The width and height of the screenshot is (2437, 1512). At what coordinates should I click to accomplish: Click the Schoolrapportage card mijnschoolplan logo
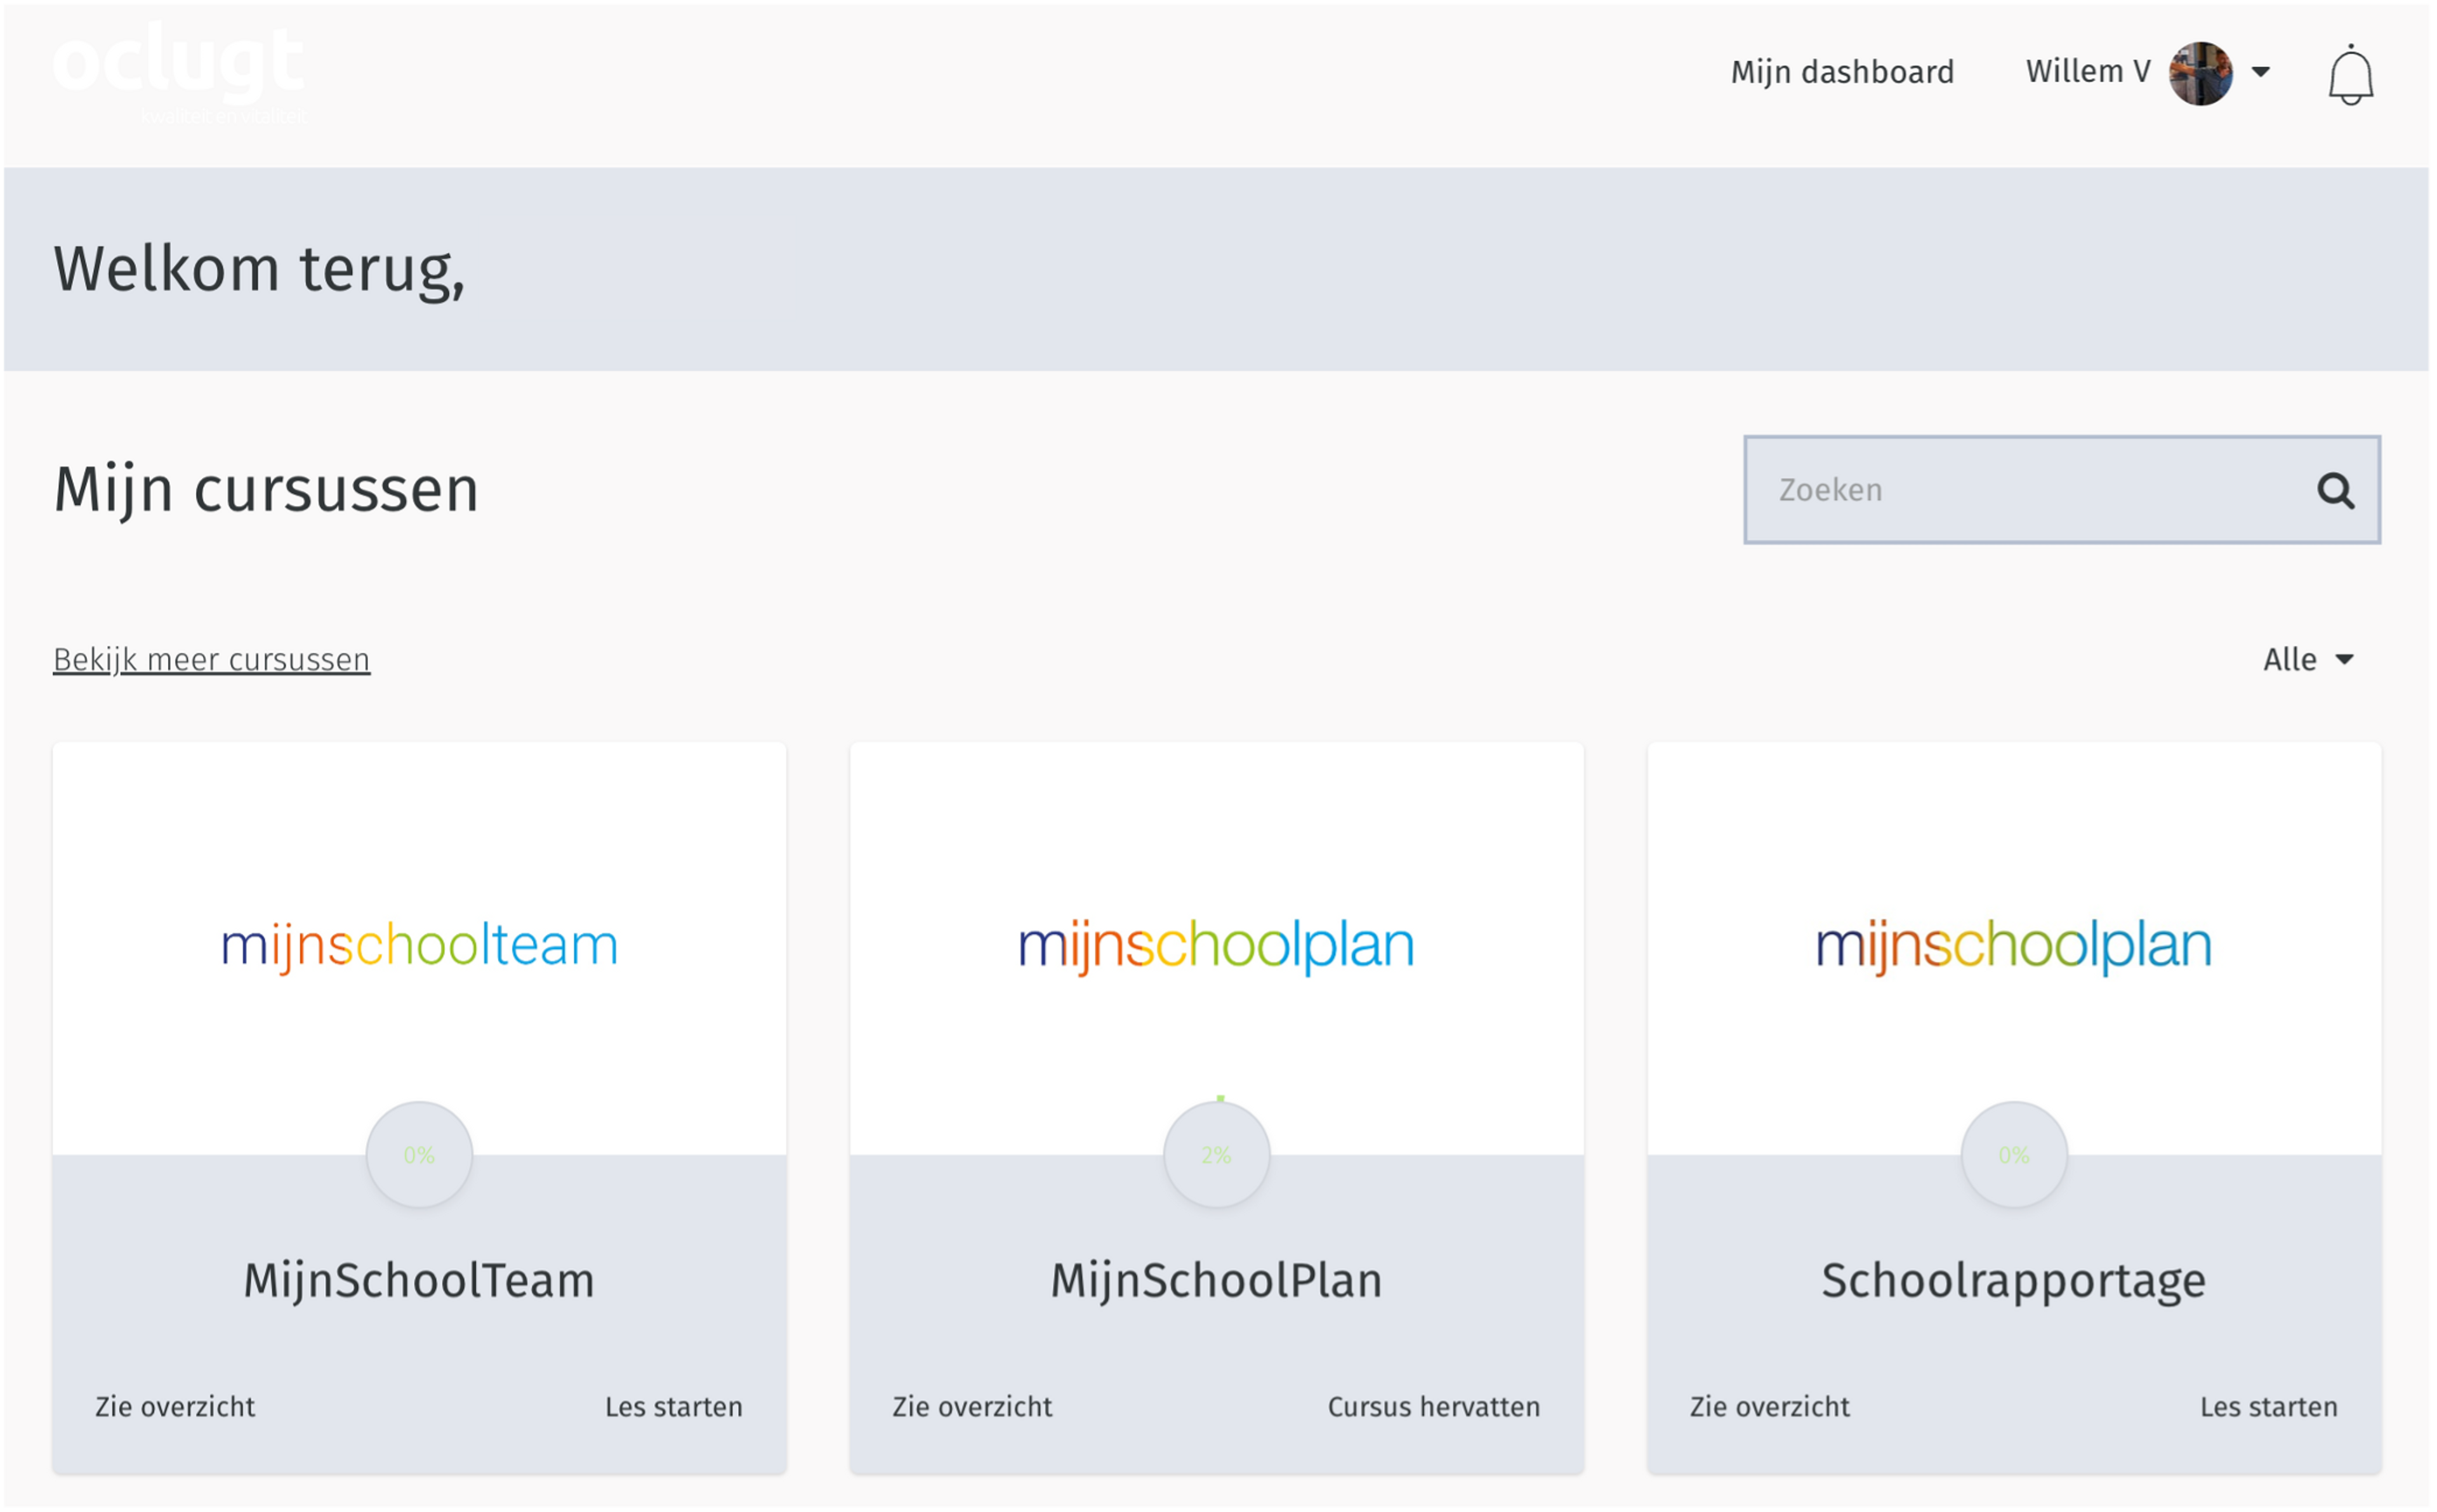2013,945
